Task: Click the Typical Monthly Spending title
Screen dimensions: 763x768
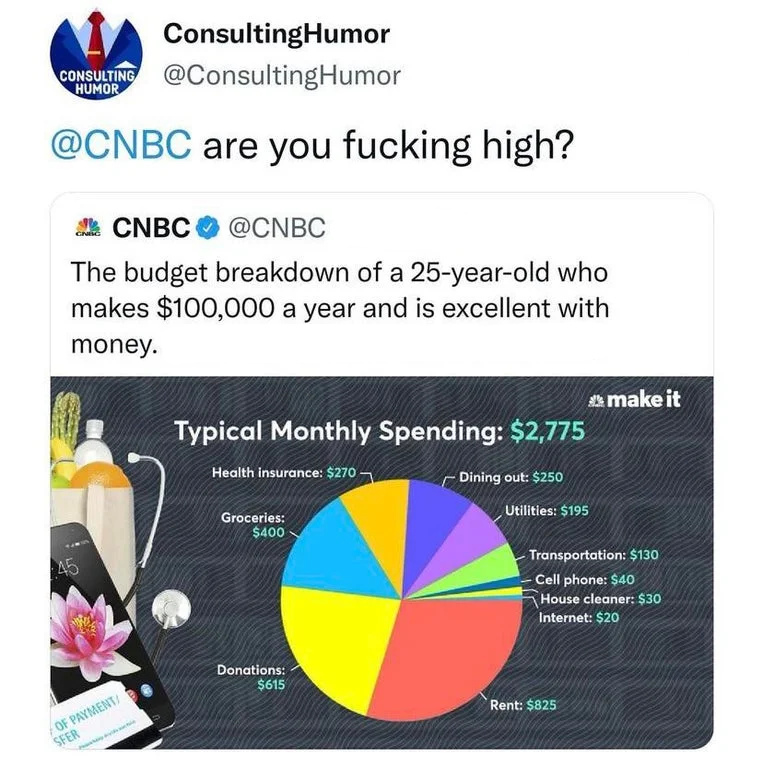Action: tap(379, 431)
